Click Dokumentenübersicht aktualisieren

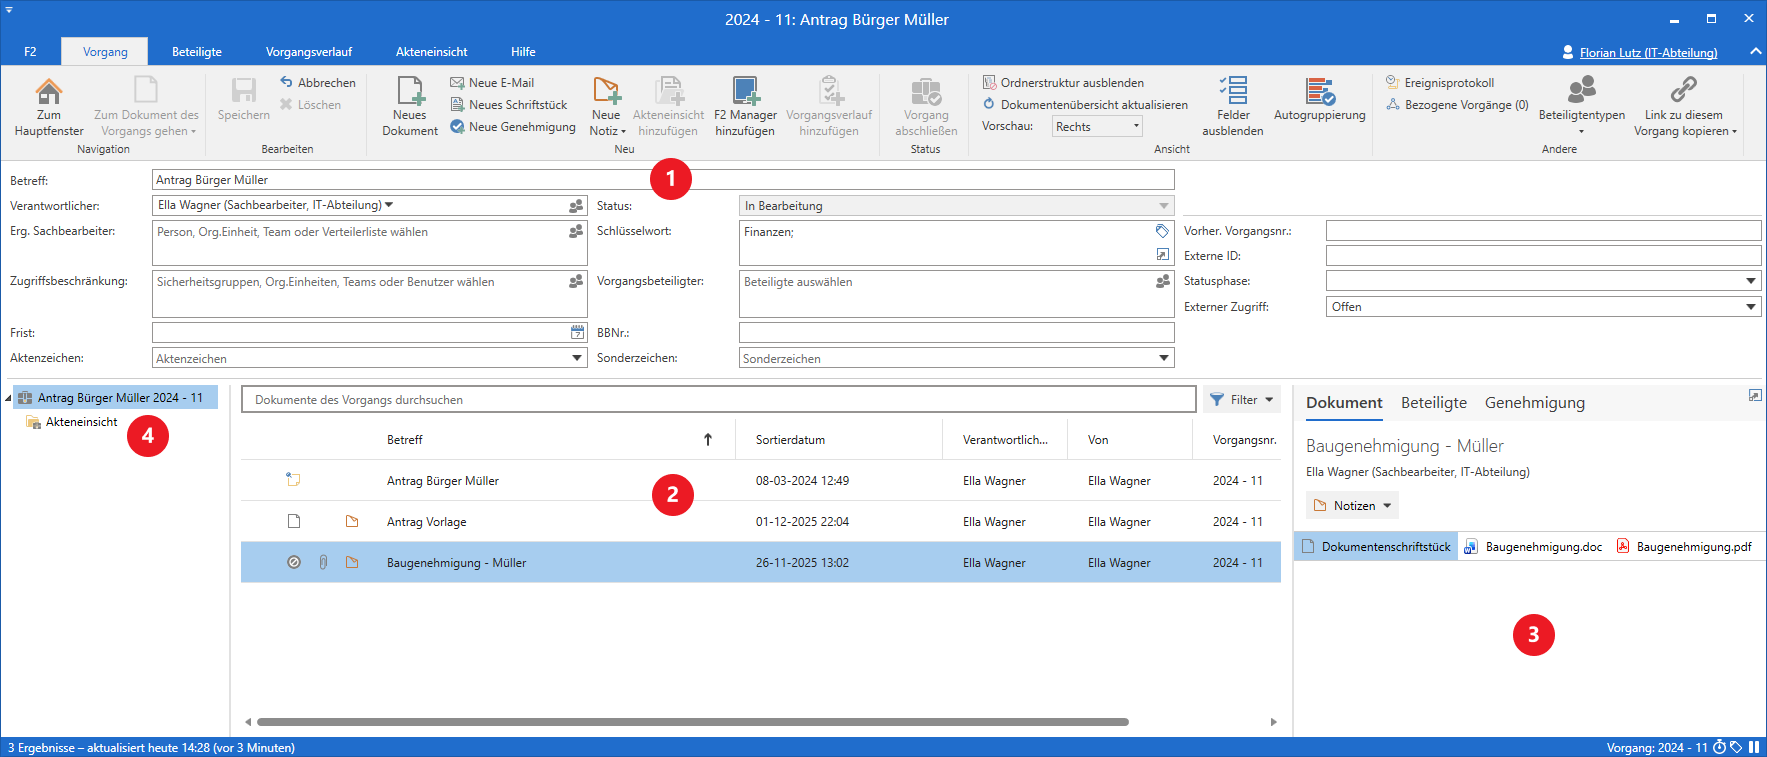point(1085,105)
